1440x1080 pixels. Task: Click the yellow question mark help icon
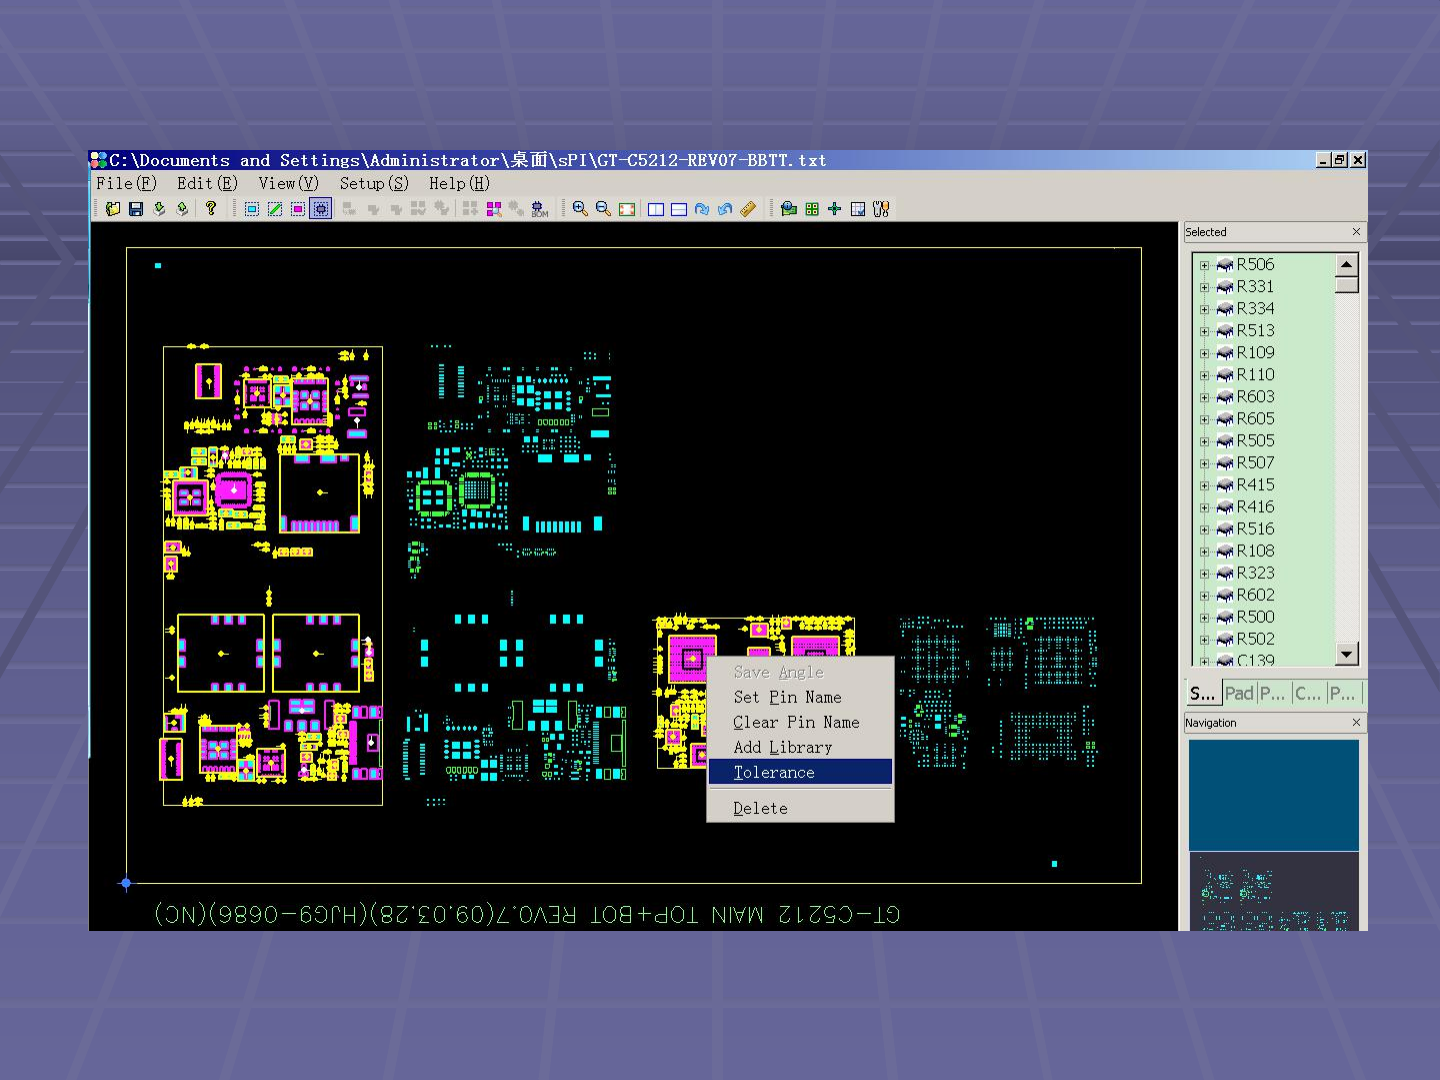211,209
